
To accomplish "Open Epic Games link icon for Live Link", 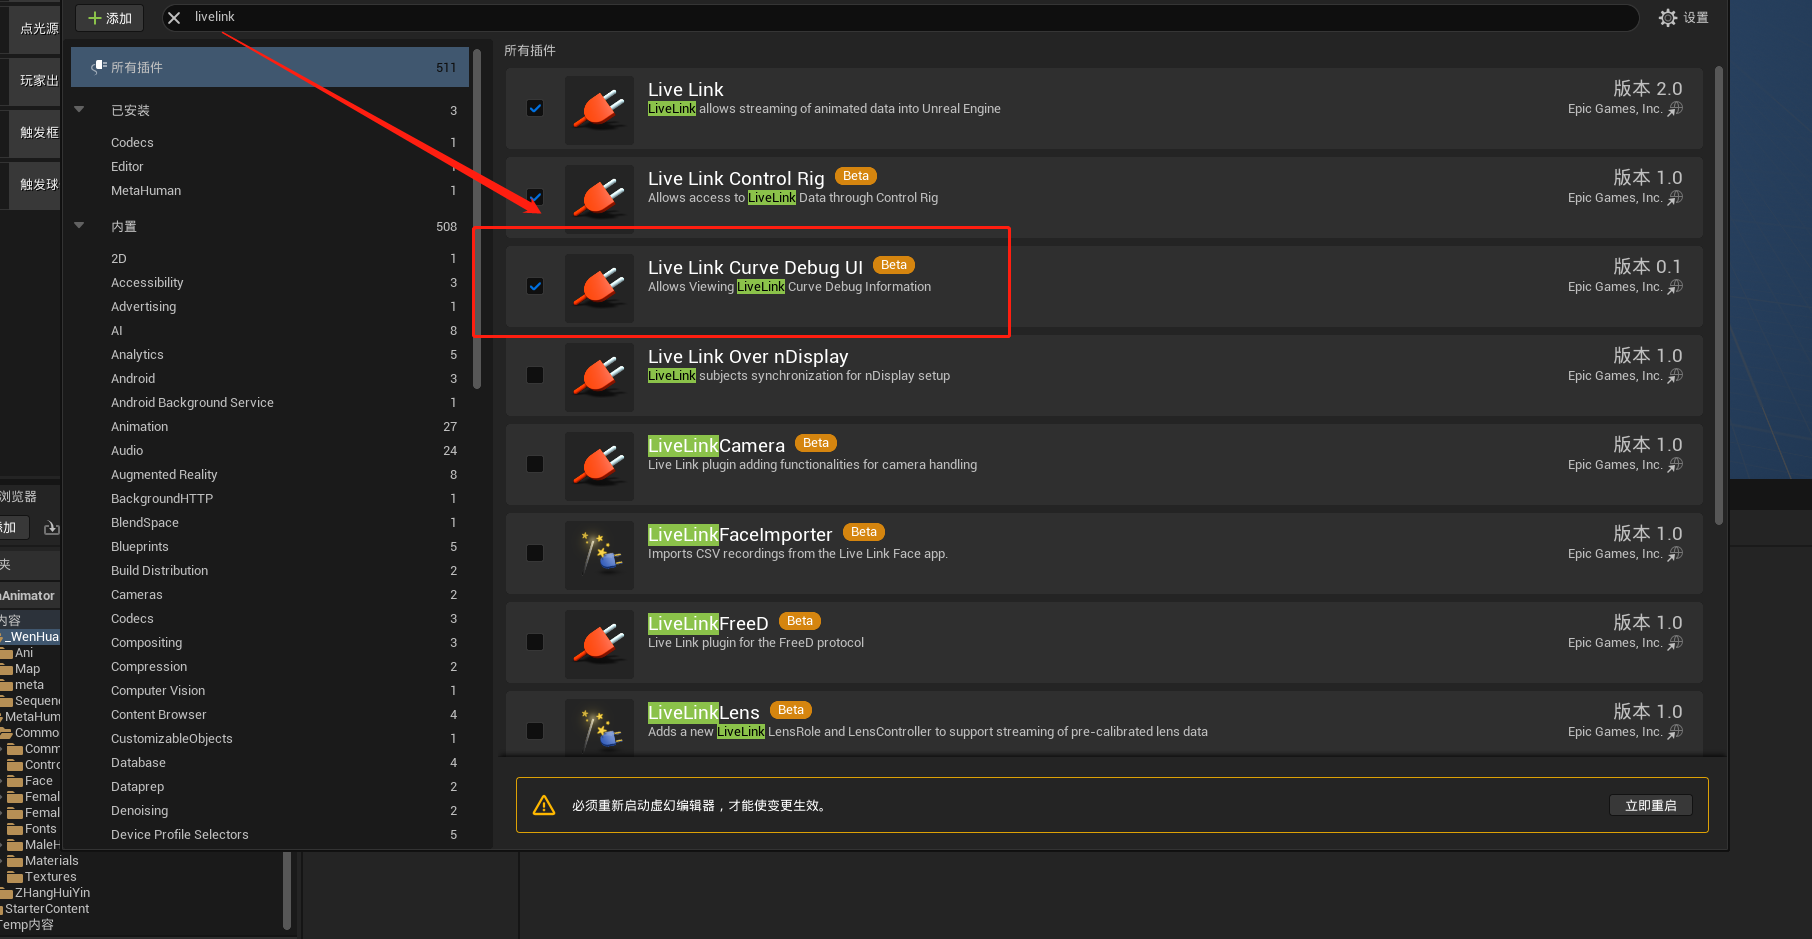I will 1675,109.
